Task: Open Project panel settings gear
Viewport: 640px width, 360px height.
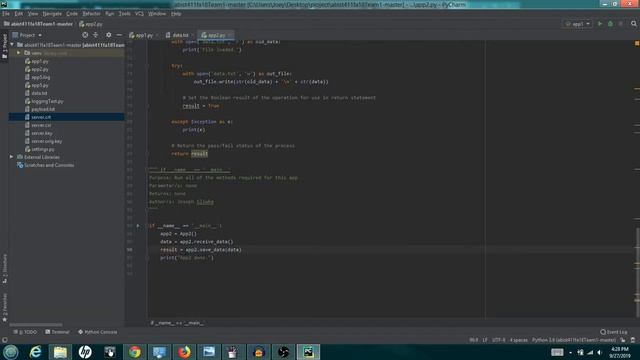Action: click(109, 35)
